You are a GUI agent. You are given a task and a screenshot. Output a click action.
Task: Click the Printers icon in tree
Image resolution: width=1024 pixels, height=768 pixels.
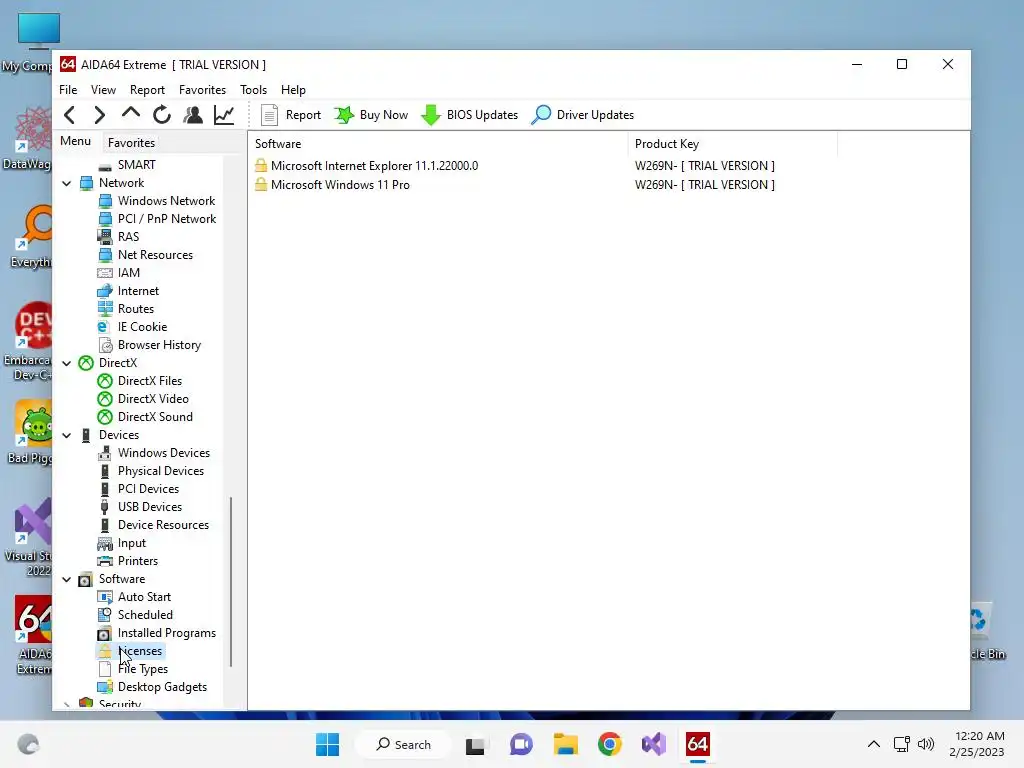(x=104, y=561)
